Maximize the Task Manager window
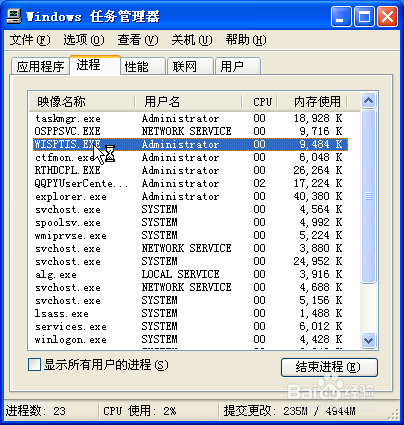The width and height of the screenshot is (404, 425). coord(364,17)
